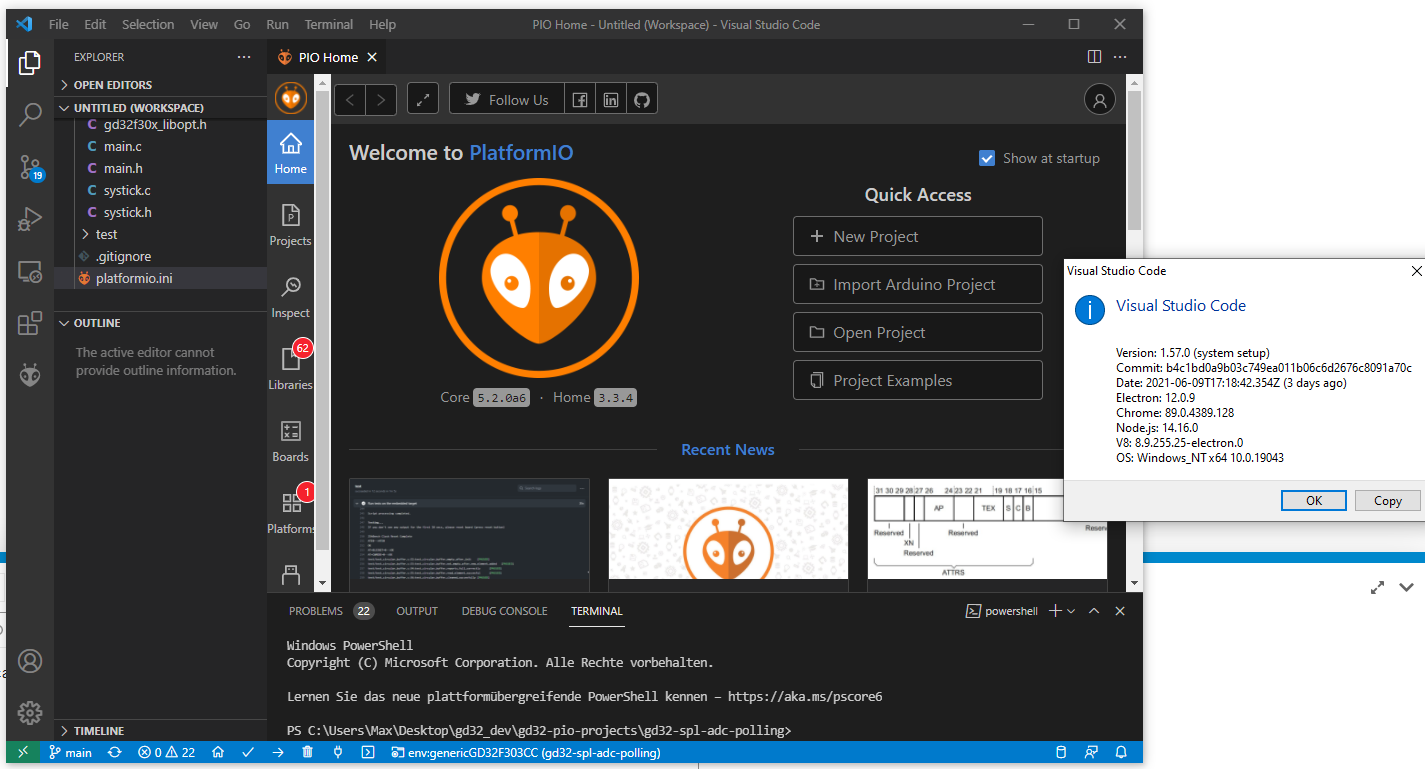Go to PIO Home tab in sidebar
Viewport: 1425px width, 769px height.
[290, 152]
